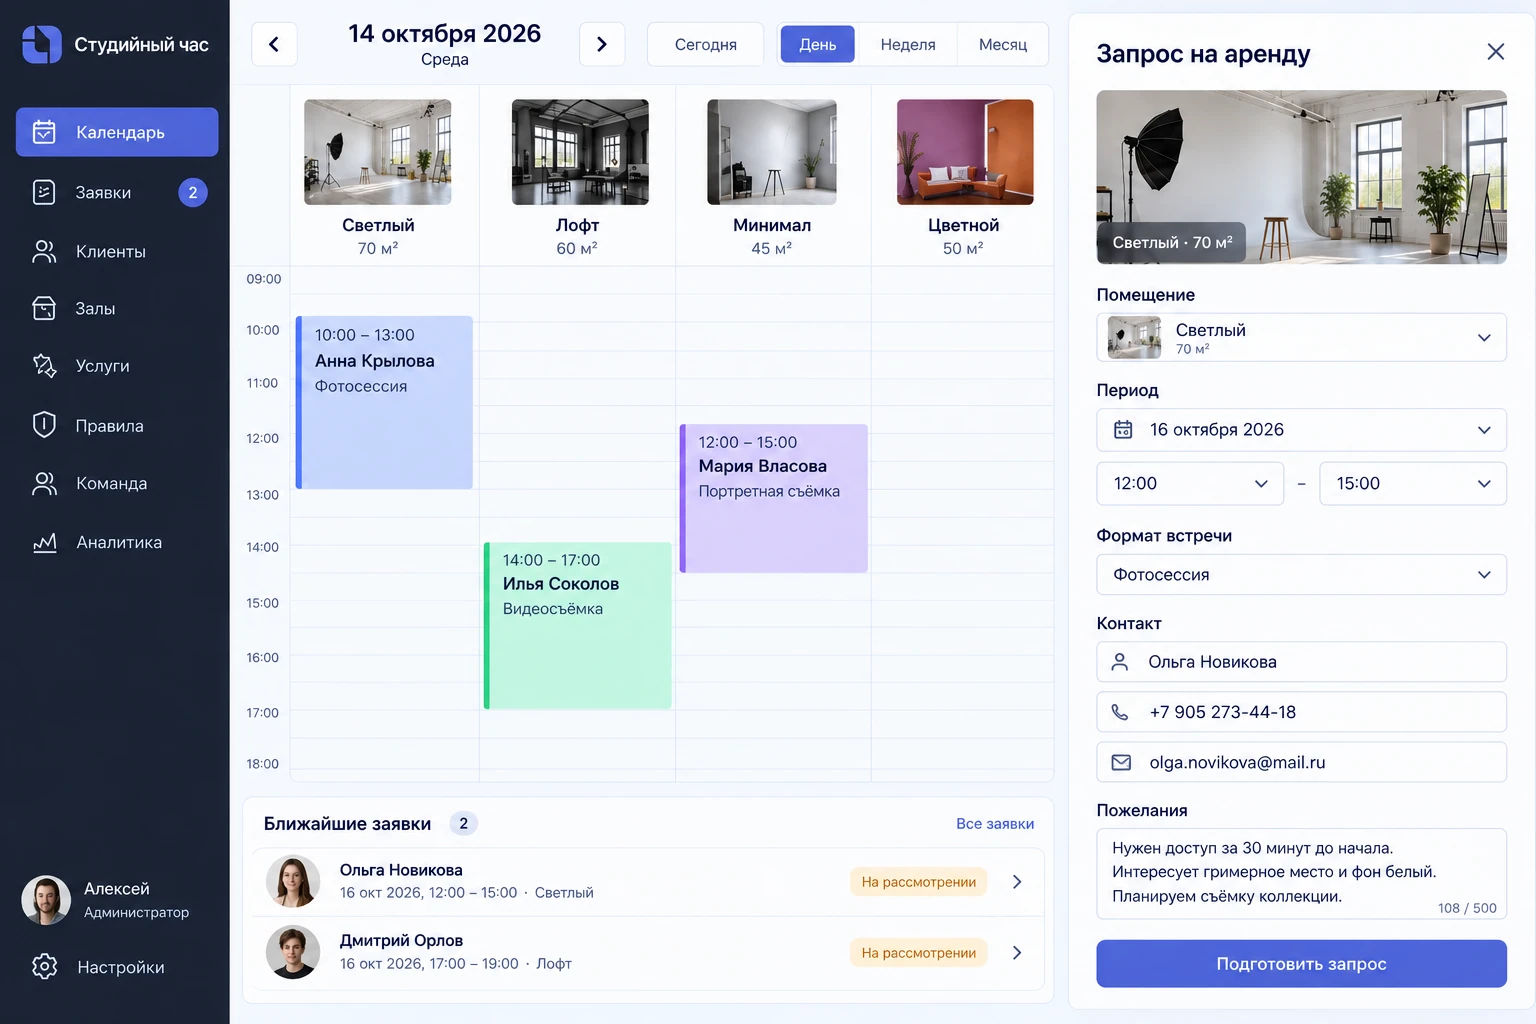Open the start time dropdown 12:00

1190,483
